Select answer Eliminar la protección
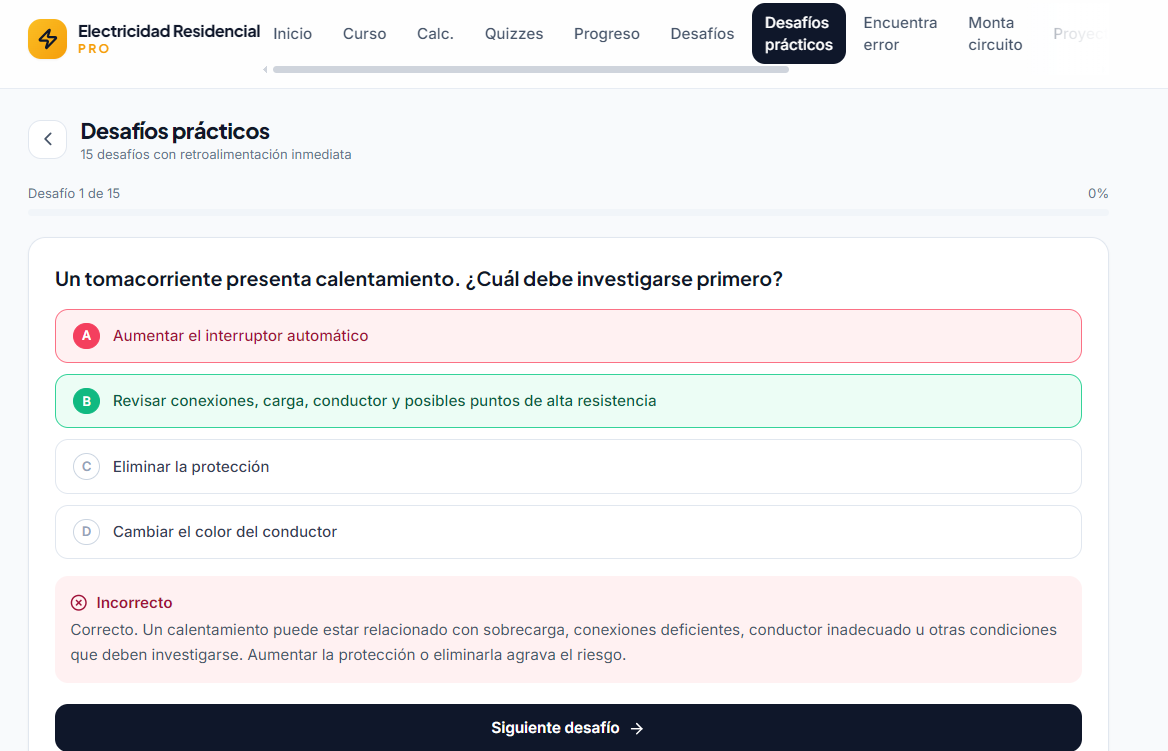The height and width of the screenshot is (751, 1168). point(568,466)
